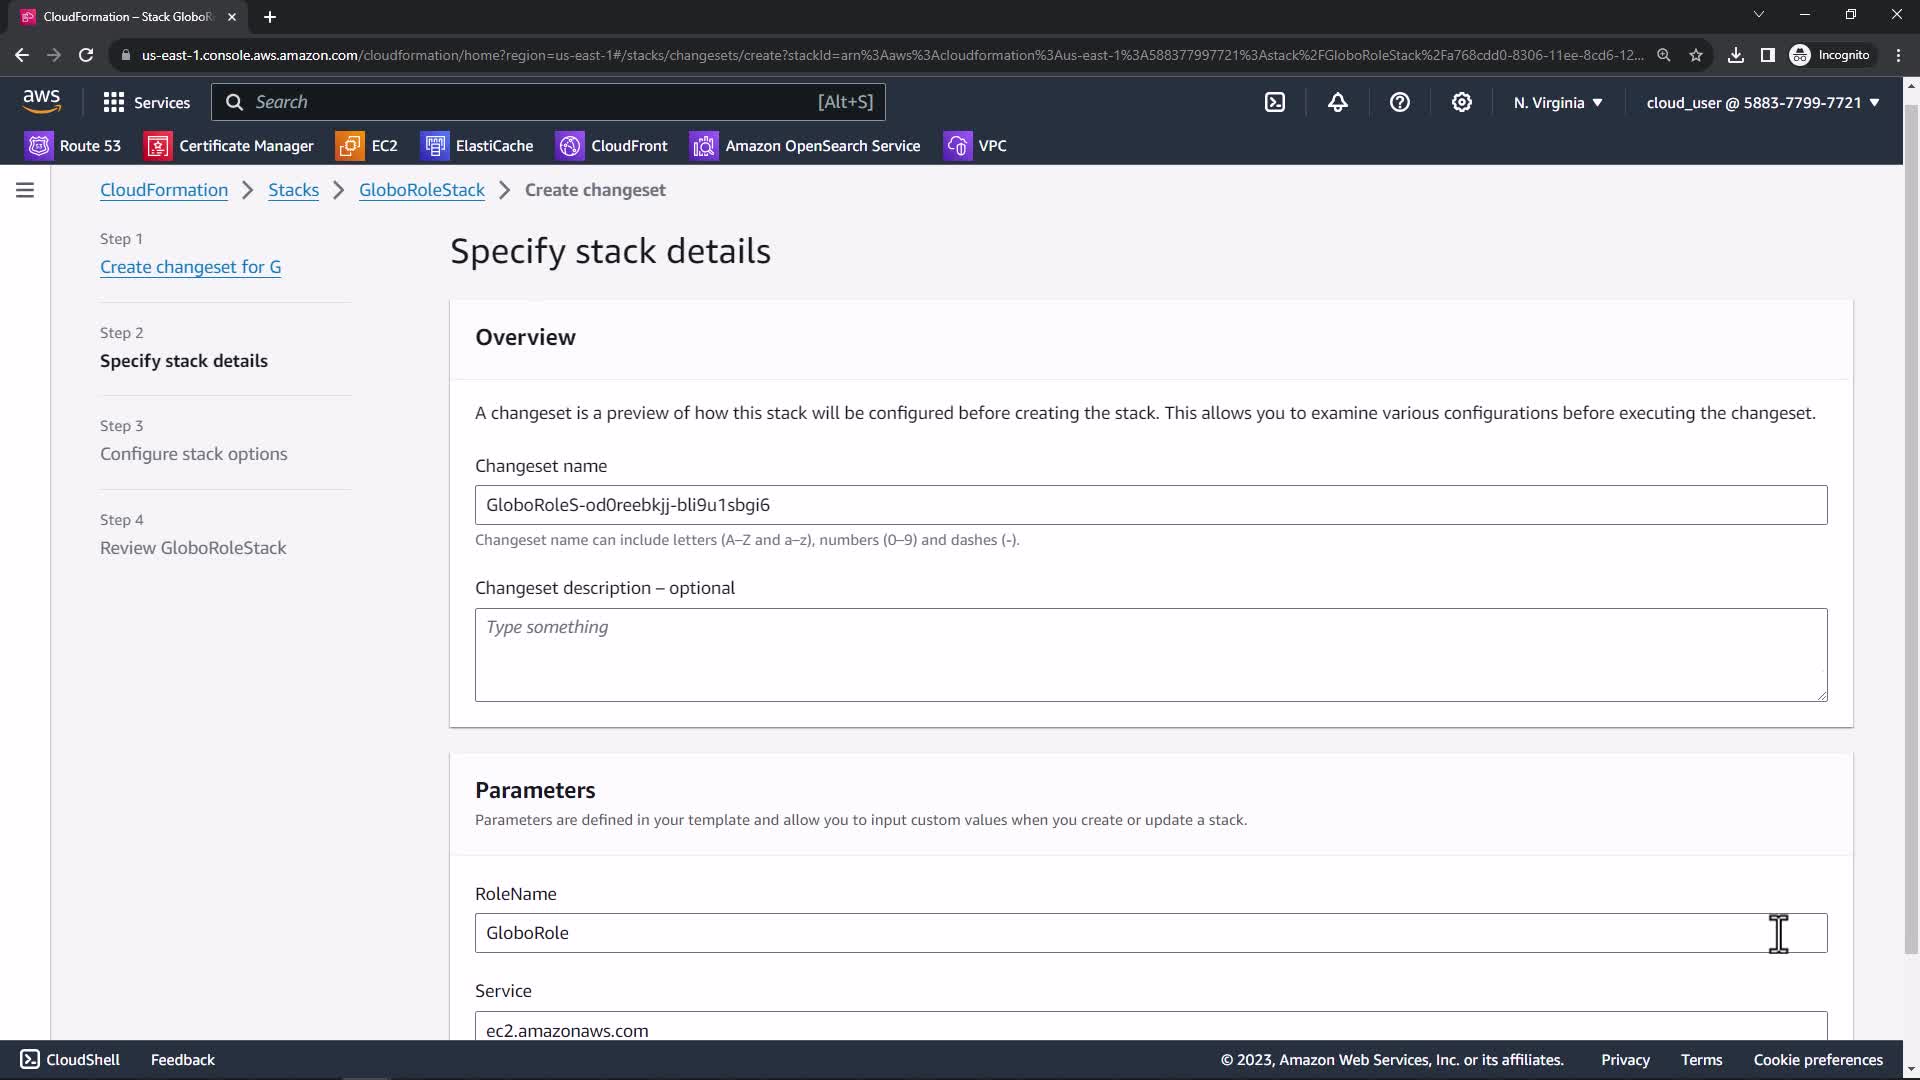Image resolution: width=1920 pixels, height=1080 pixels.
Task: Go to Certificate Manager shortcut
Action: tap(229, 146)
